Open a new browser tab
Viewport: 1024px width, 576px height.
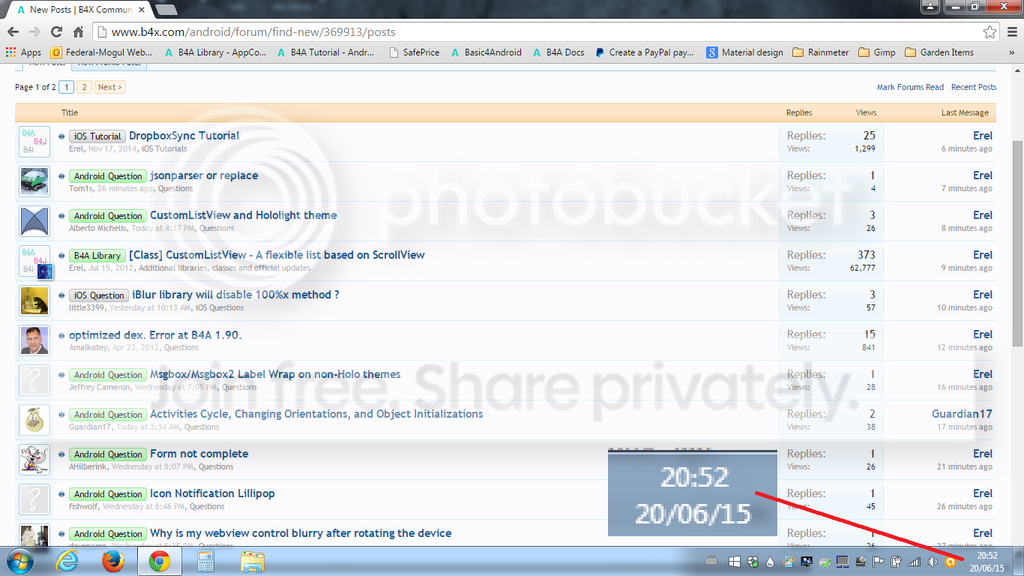(166, 9)
